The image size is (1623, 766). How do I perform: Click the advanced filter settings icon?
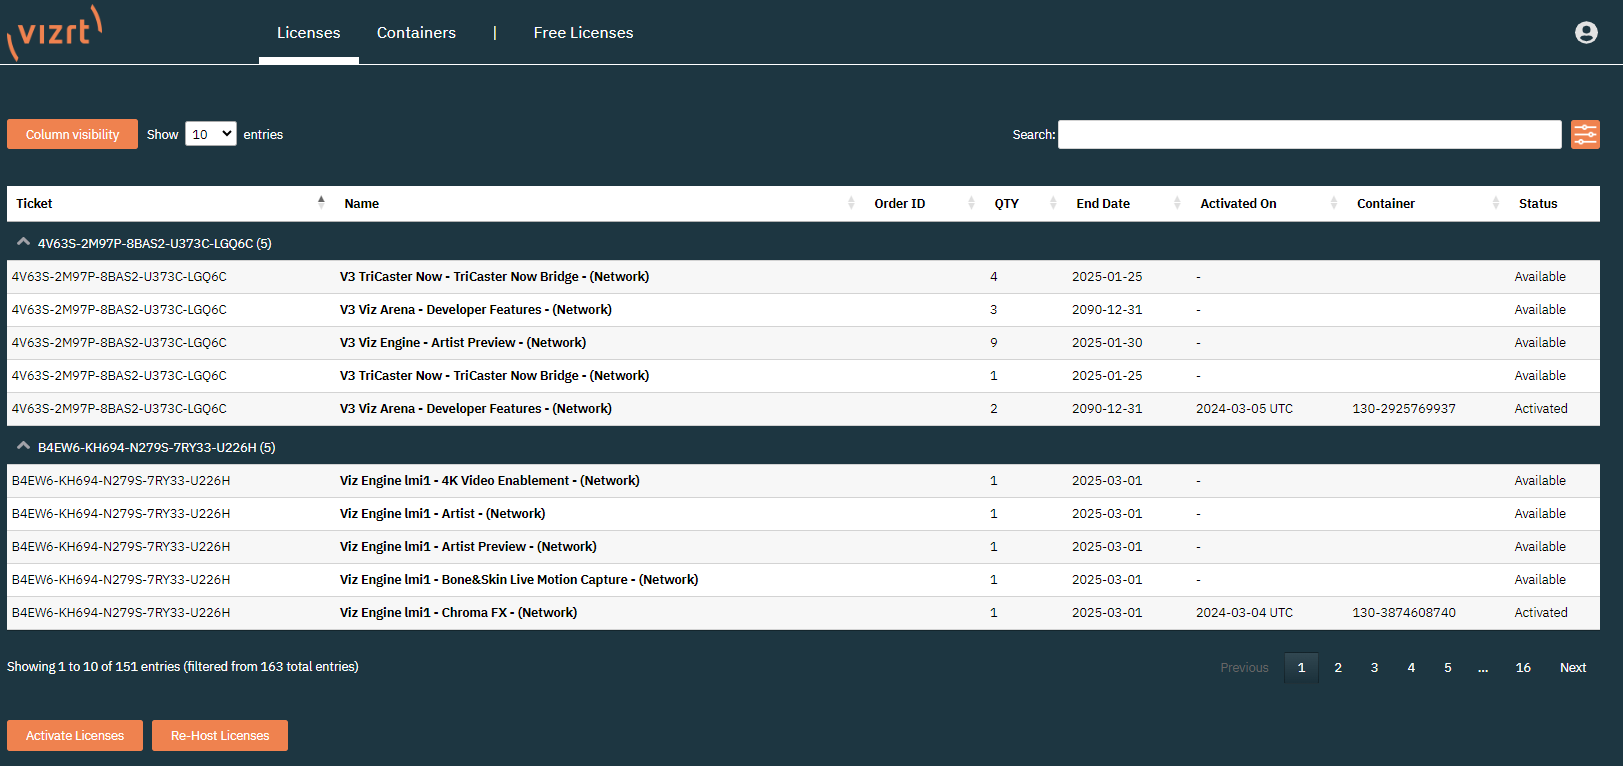pos(1584,135)
